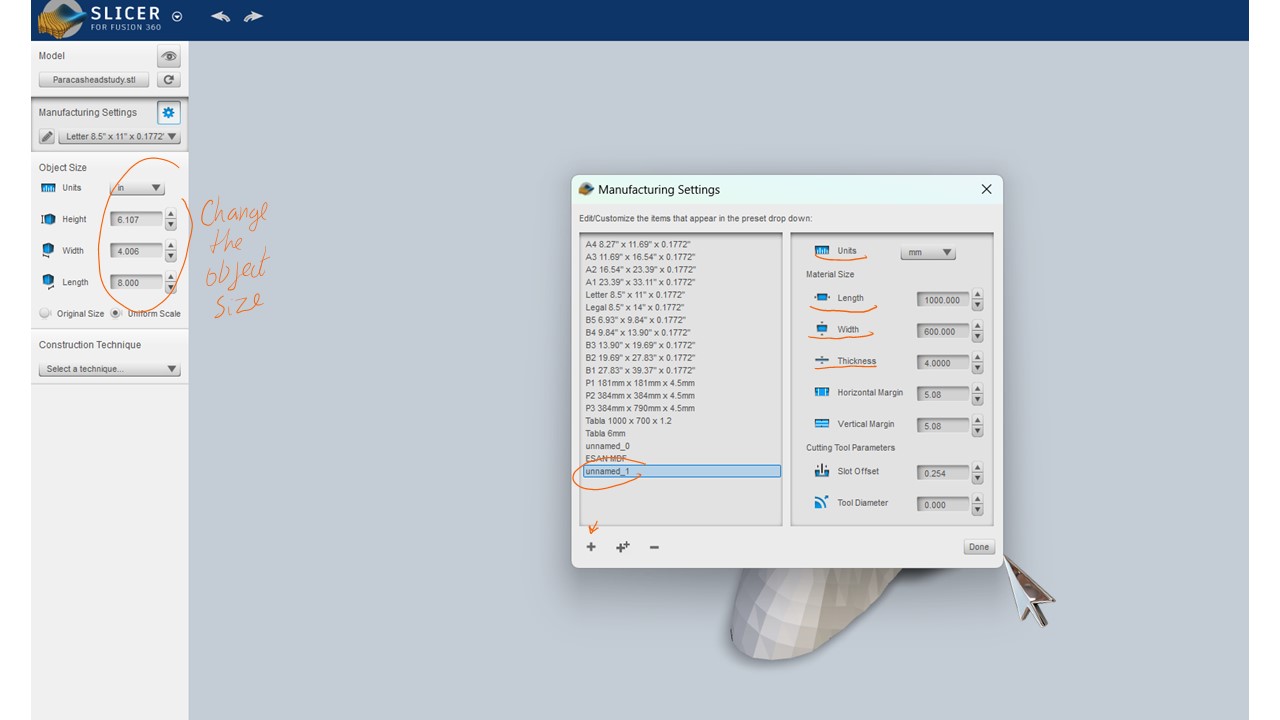Increase material Length with the up arrow
The height and width of the screenshot is (720, 1280).
click(977, 295)
